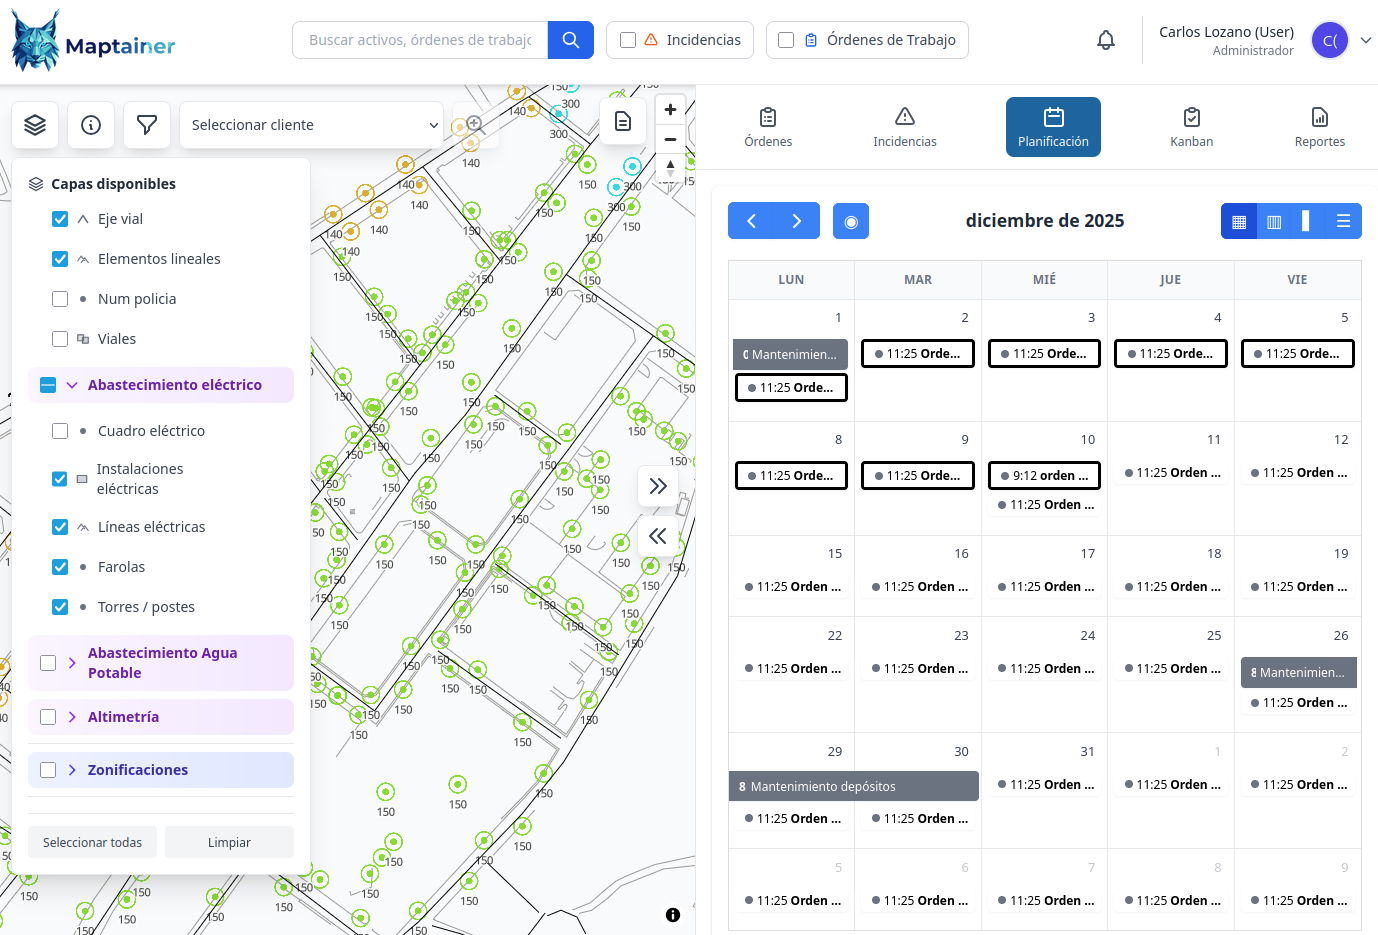
Task: Click the map info icon
Action: pos(91,124)
